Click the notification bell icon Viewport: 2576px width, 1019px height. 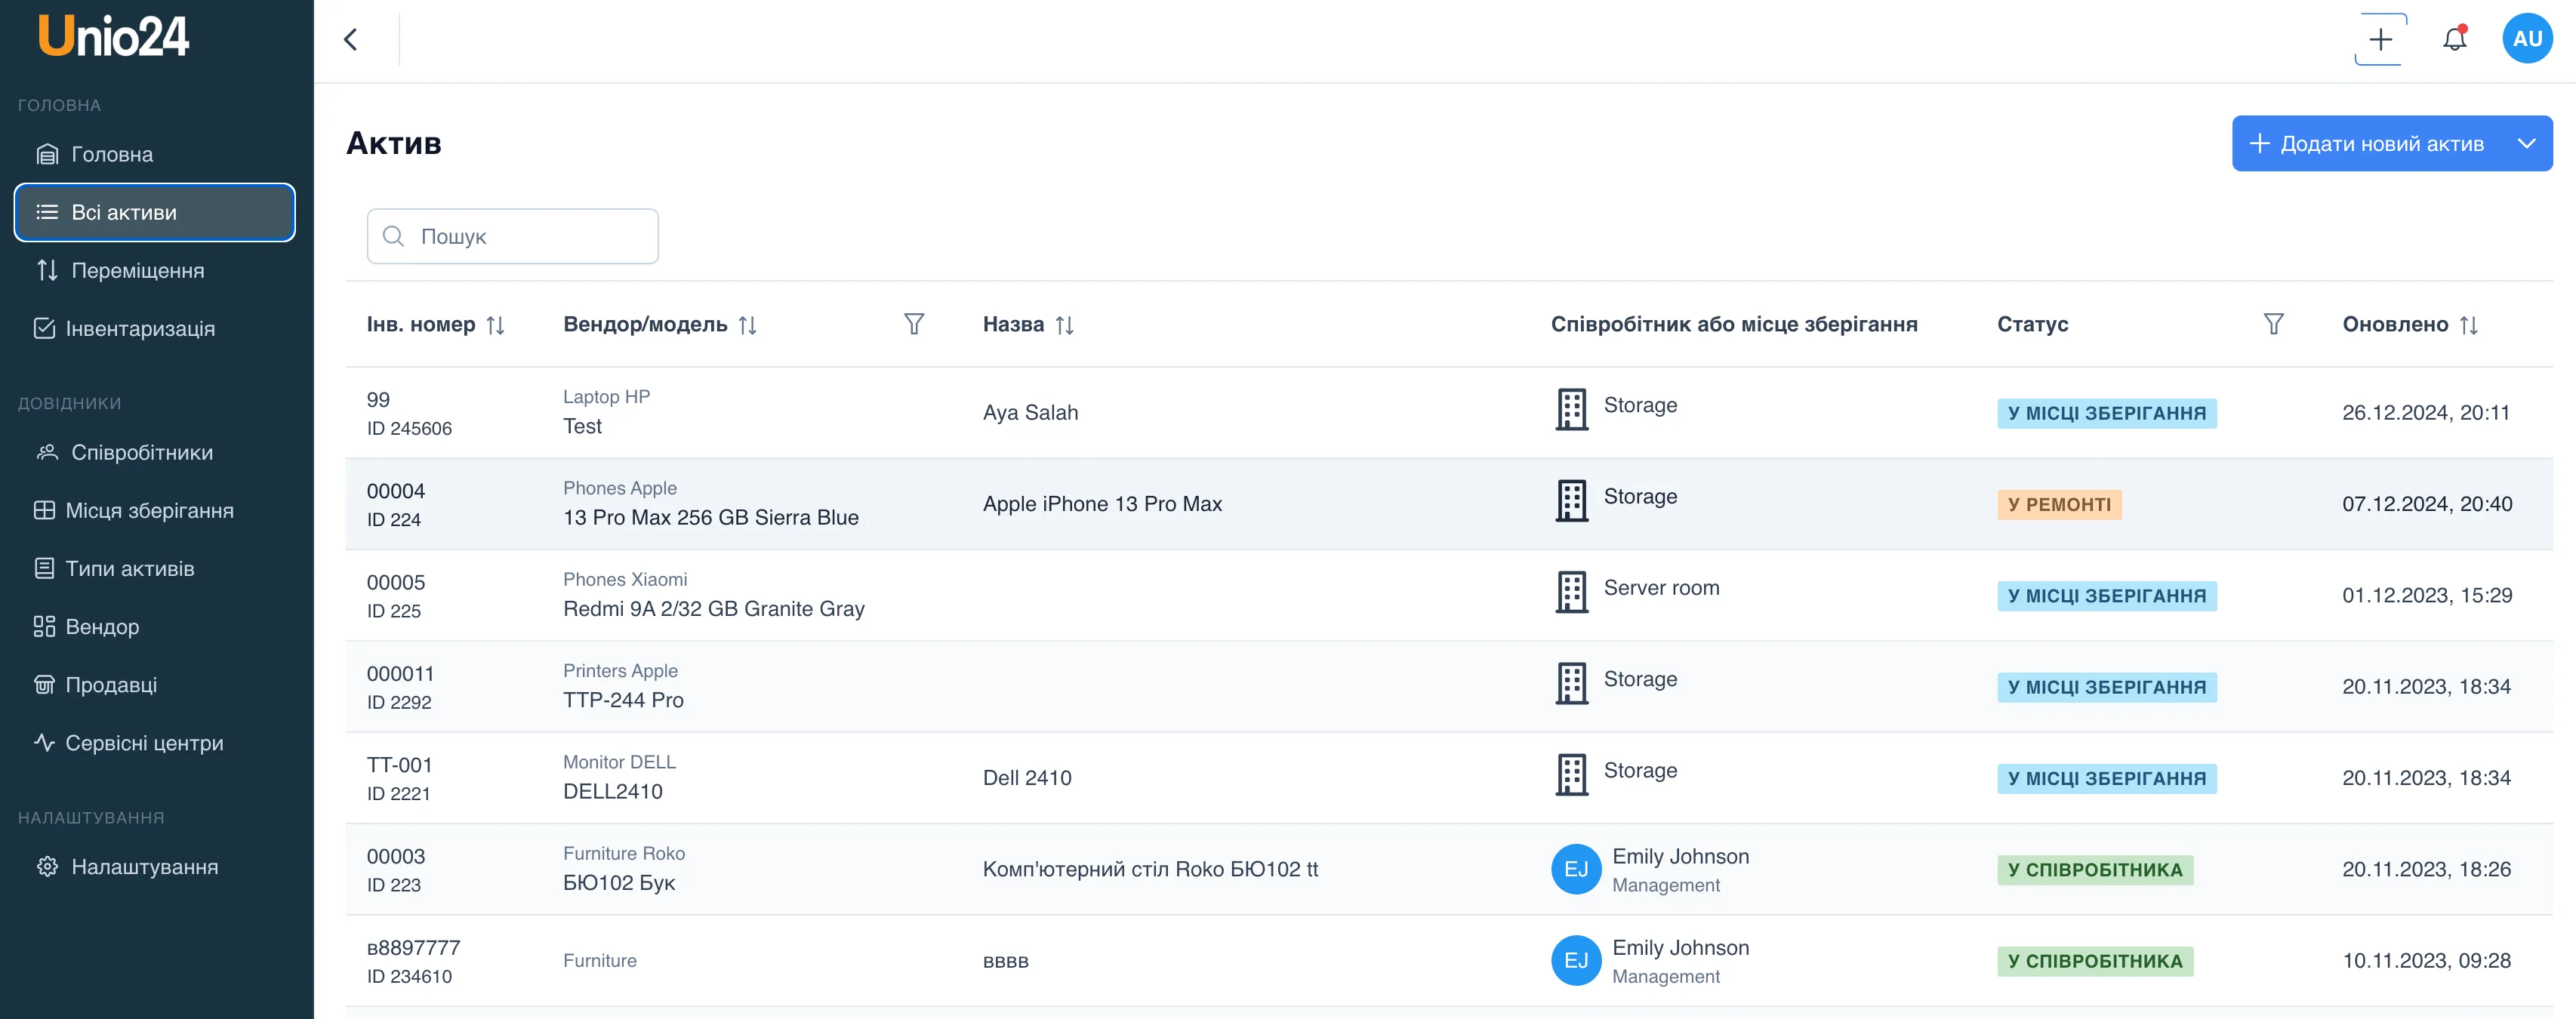[x=2454, y=39]
